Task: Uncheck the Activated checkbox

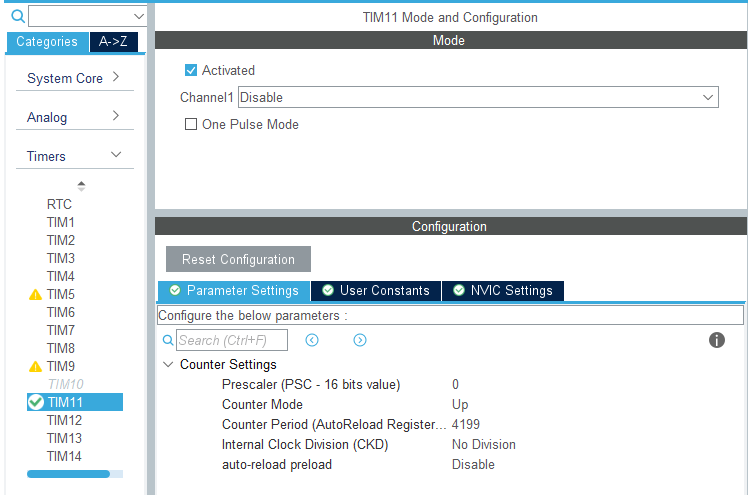Action: pyautogui.click(x=191, y=71)
